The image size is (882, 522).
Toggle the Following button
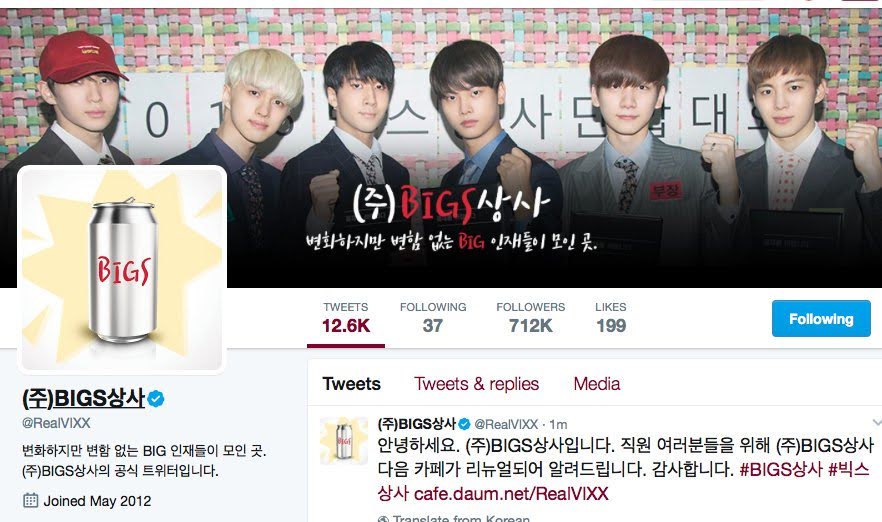[x=821, y=318]
